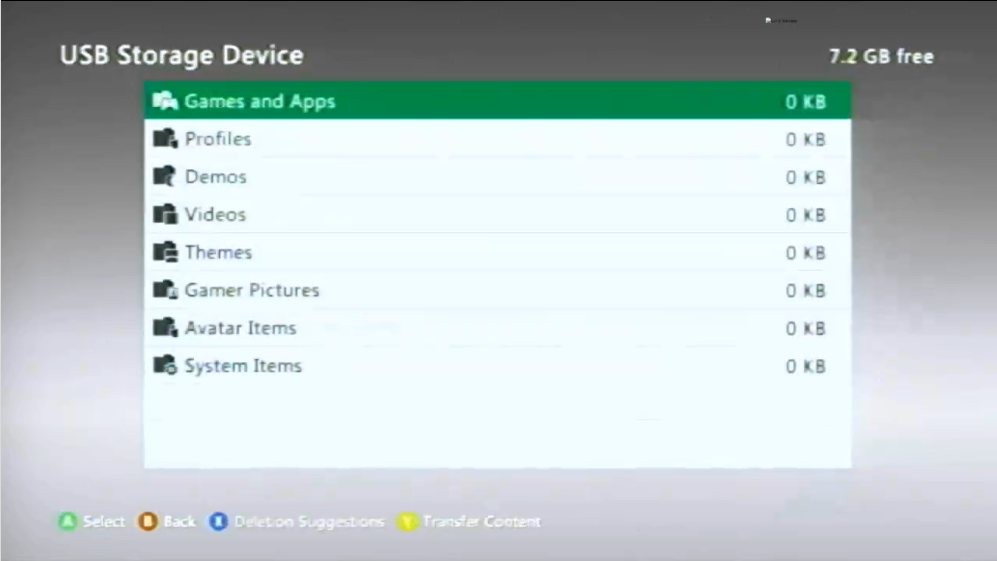997x561 pixels.
Task: Click the yellow Y button icon
Action: 406,522
